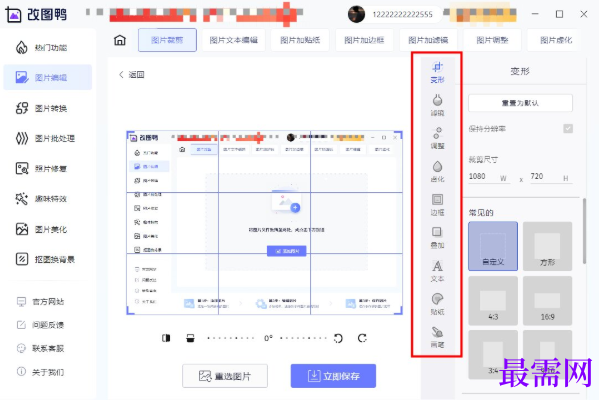Rotate image counterclockwise
The width and height of the screenshot is (611, 404).
click(x=338, y=338)
